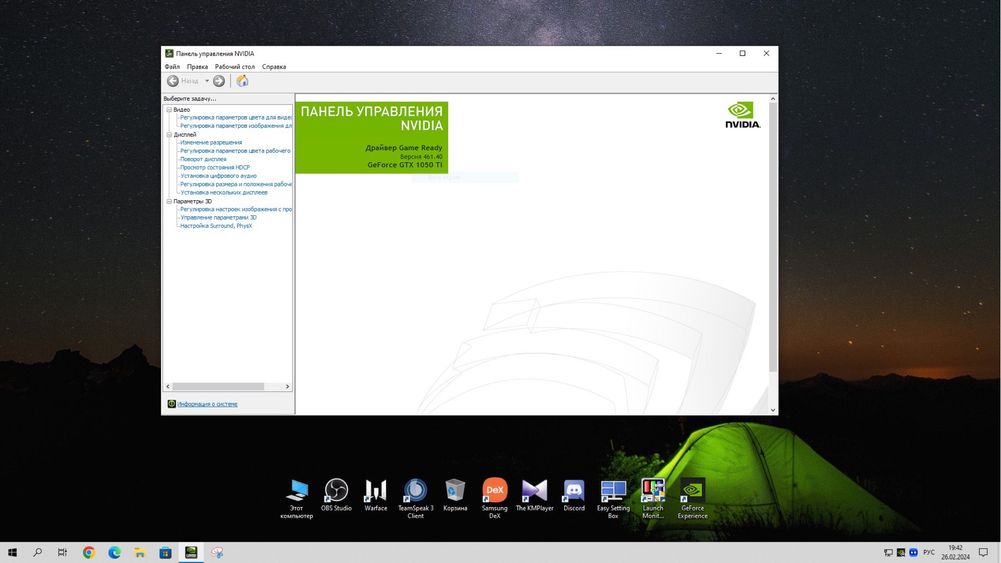Select Установка нескольких дисплеев
This screenshot has width=1001, height=563.
[223, 192]
